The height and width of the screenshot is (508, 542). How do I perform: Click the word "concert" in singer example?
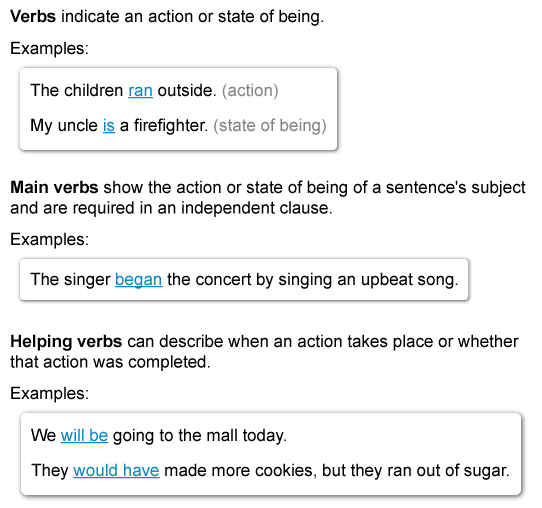tap(223, 280)
